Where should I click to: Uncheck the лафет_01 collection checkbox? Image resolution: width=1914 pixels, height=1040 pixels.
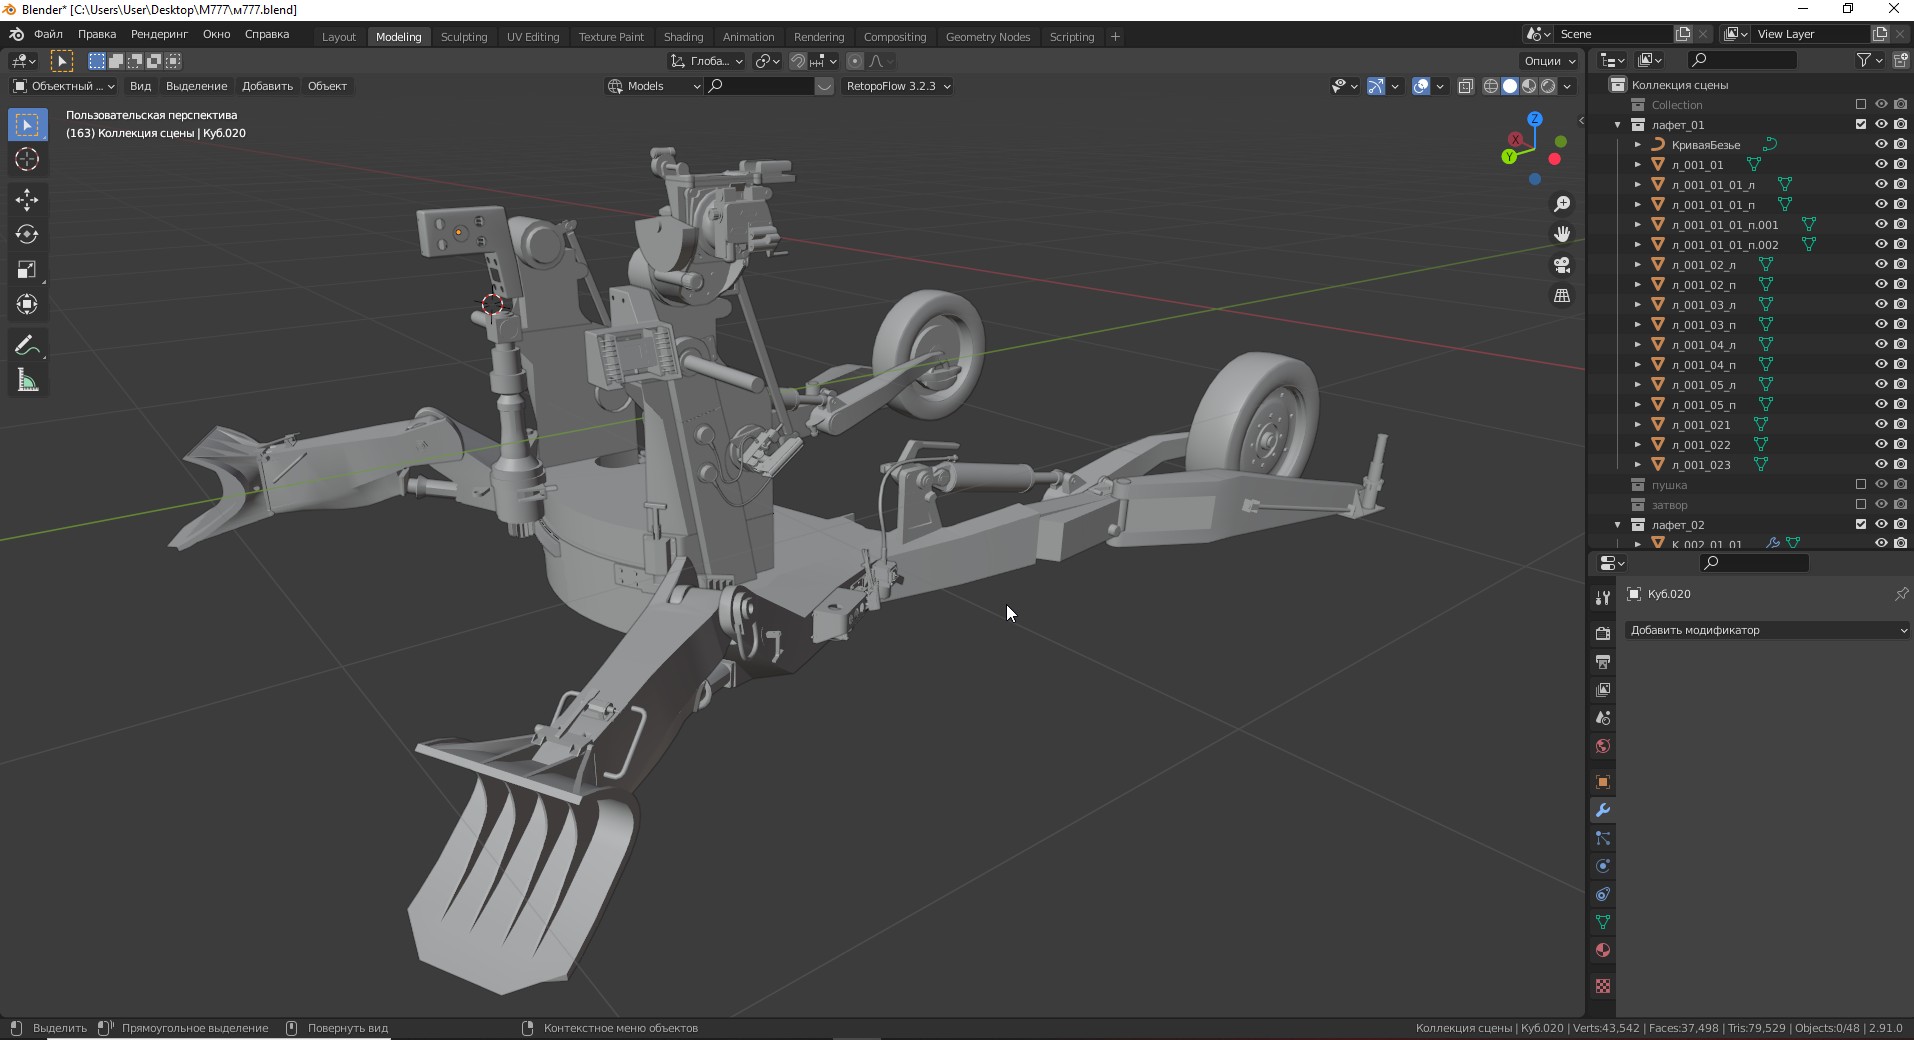click(x=1861, y=125)
